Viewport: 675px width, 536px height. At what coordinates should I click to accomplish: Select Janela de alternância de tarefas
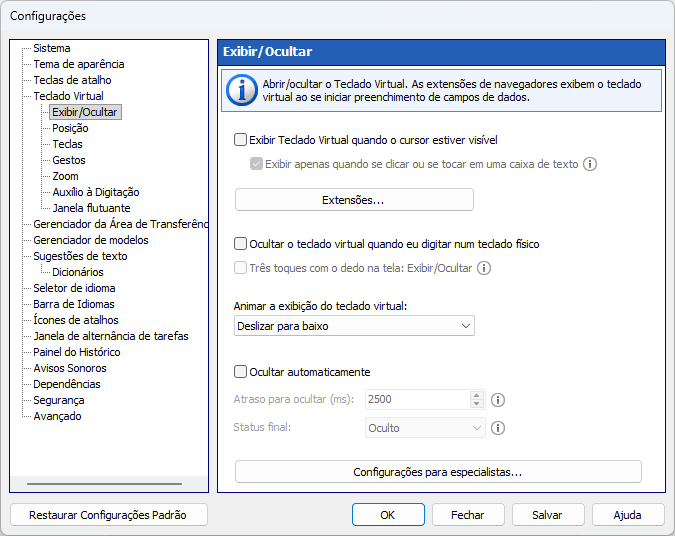point(111,336)
